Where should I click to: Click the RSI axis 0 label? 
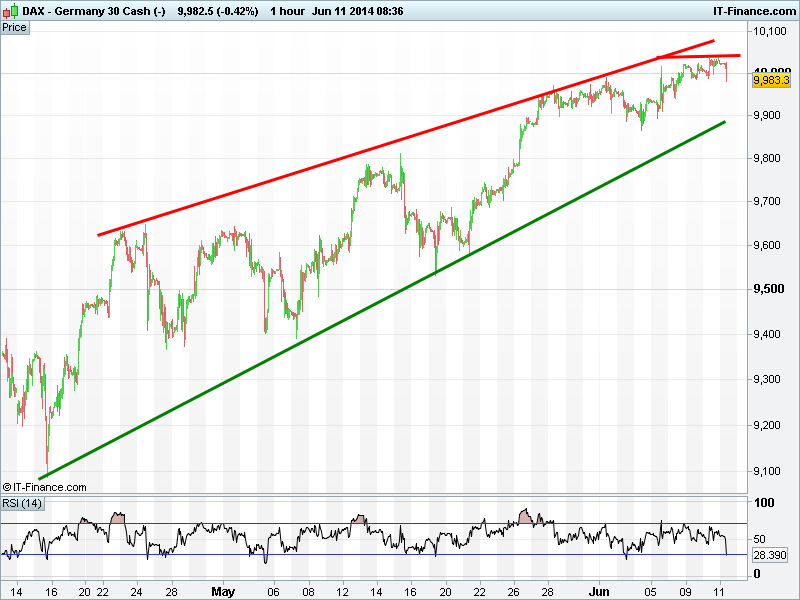pyautogui.click(x=757, y=573)
